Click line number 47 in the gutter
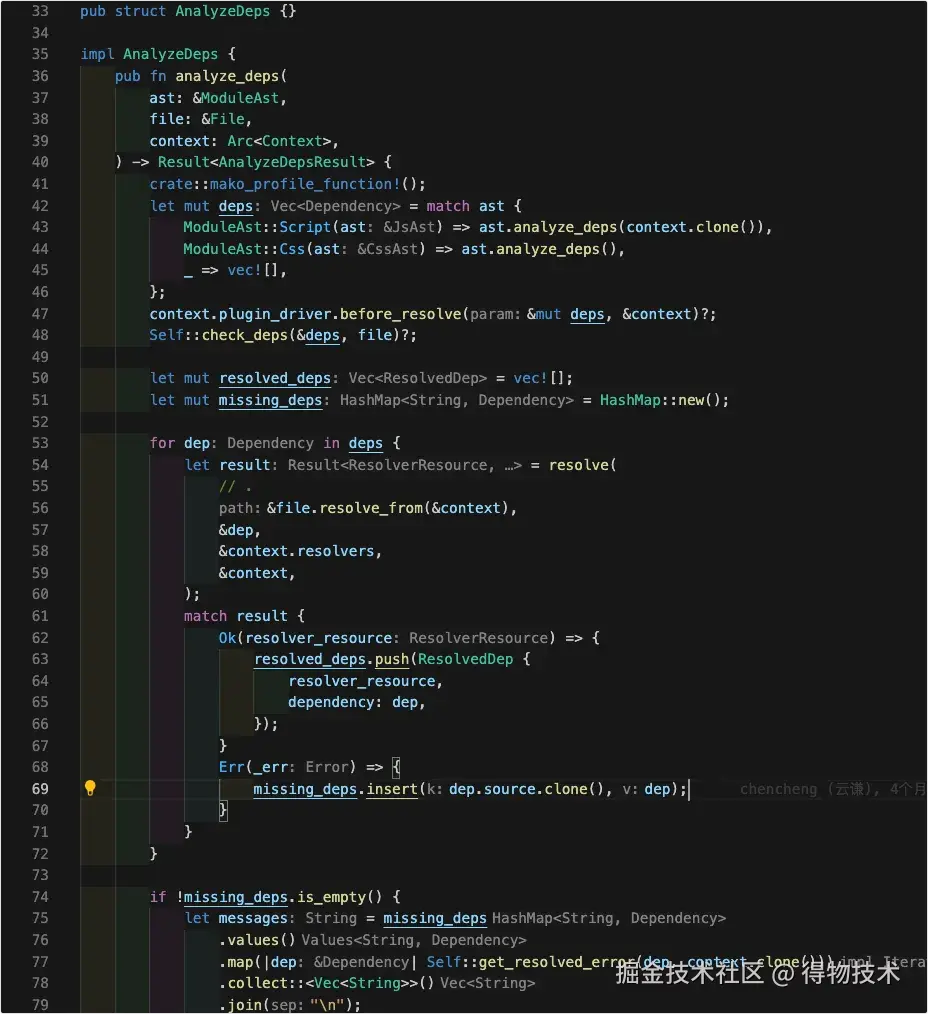 click(40, 314)
